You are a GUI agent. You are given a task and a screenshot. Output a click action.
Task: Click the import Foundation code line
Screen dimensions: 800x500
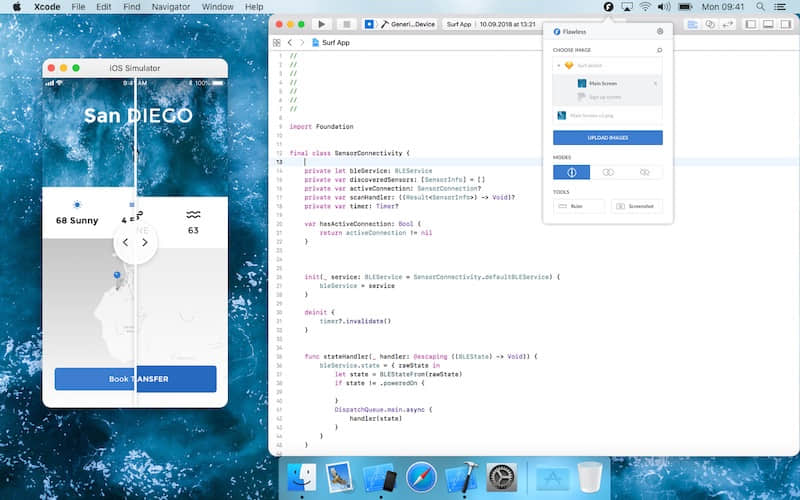pos(321,127)
